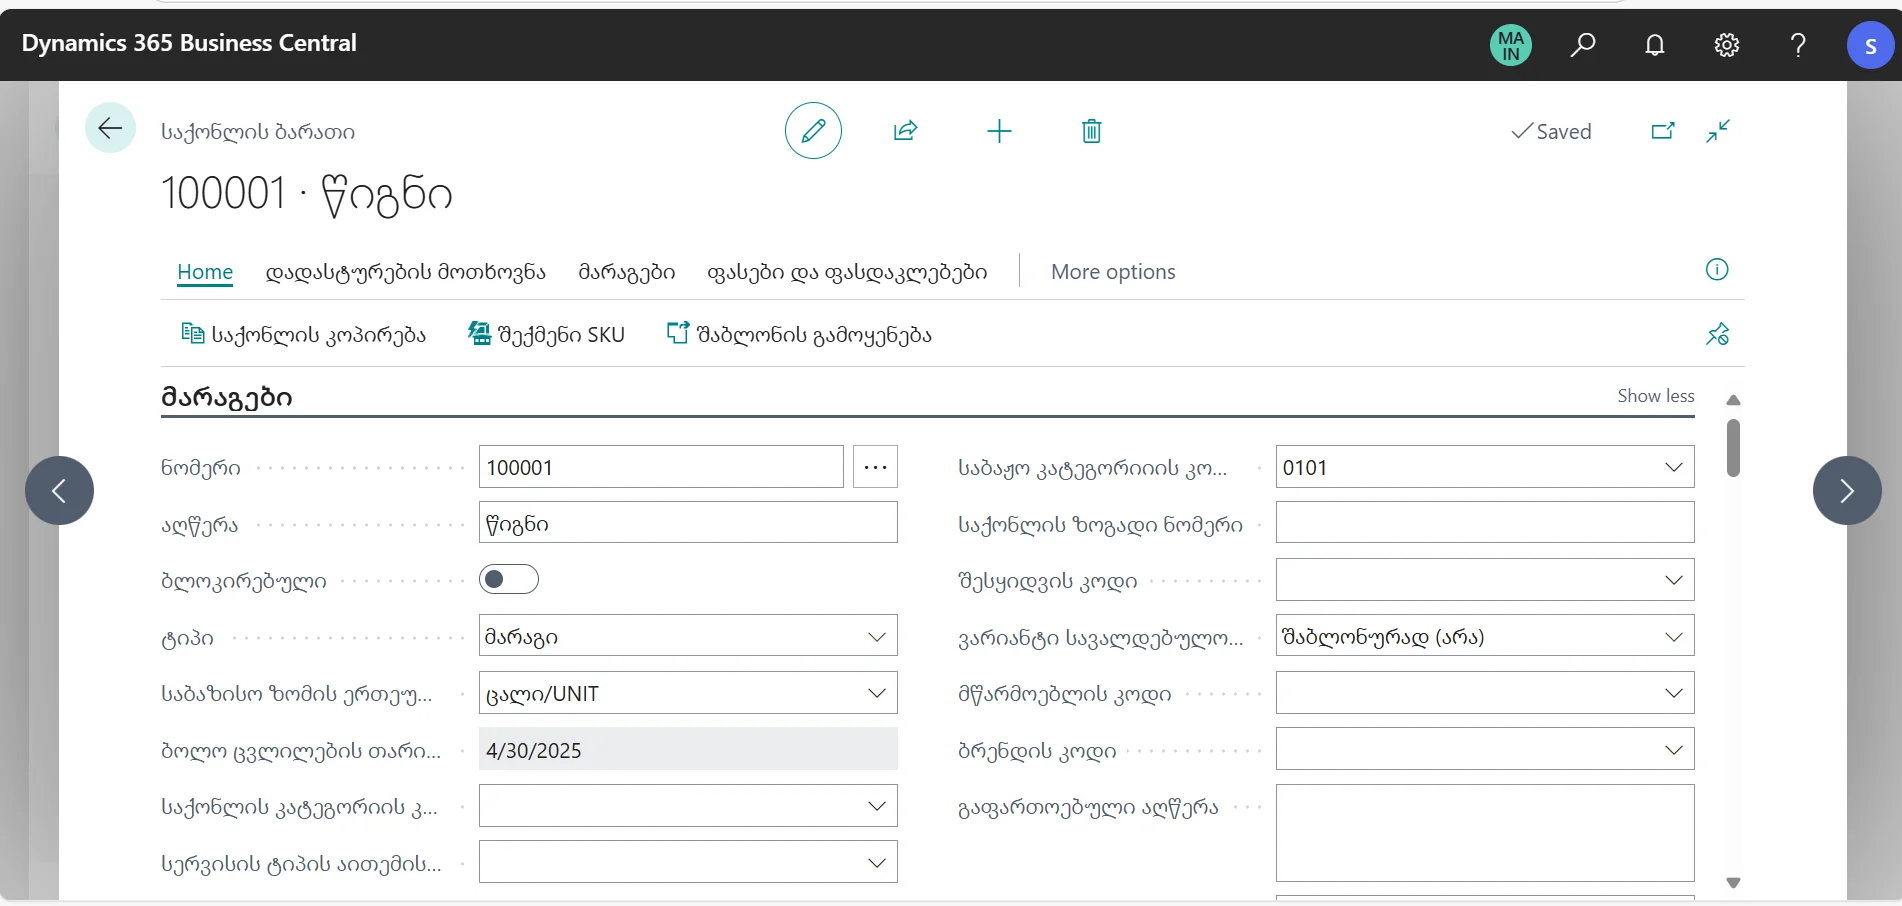Click the საქონლის კოპირება button

pyautogui.click(x=304, y=335)
